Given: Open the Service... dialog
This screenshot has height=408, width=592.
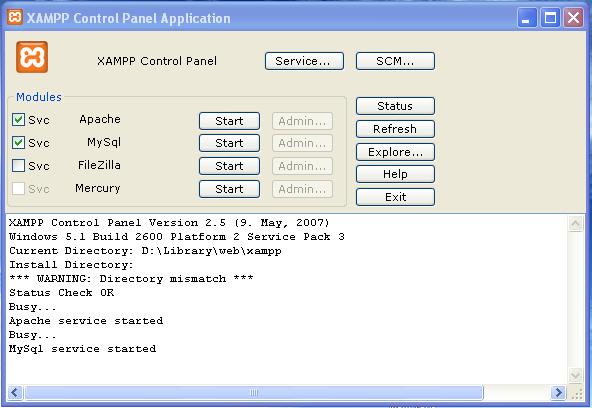Looking at the screenshot, I should [304, 61].
